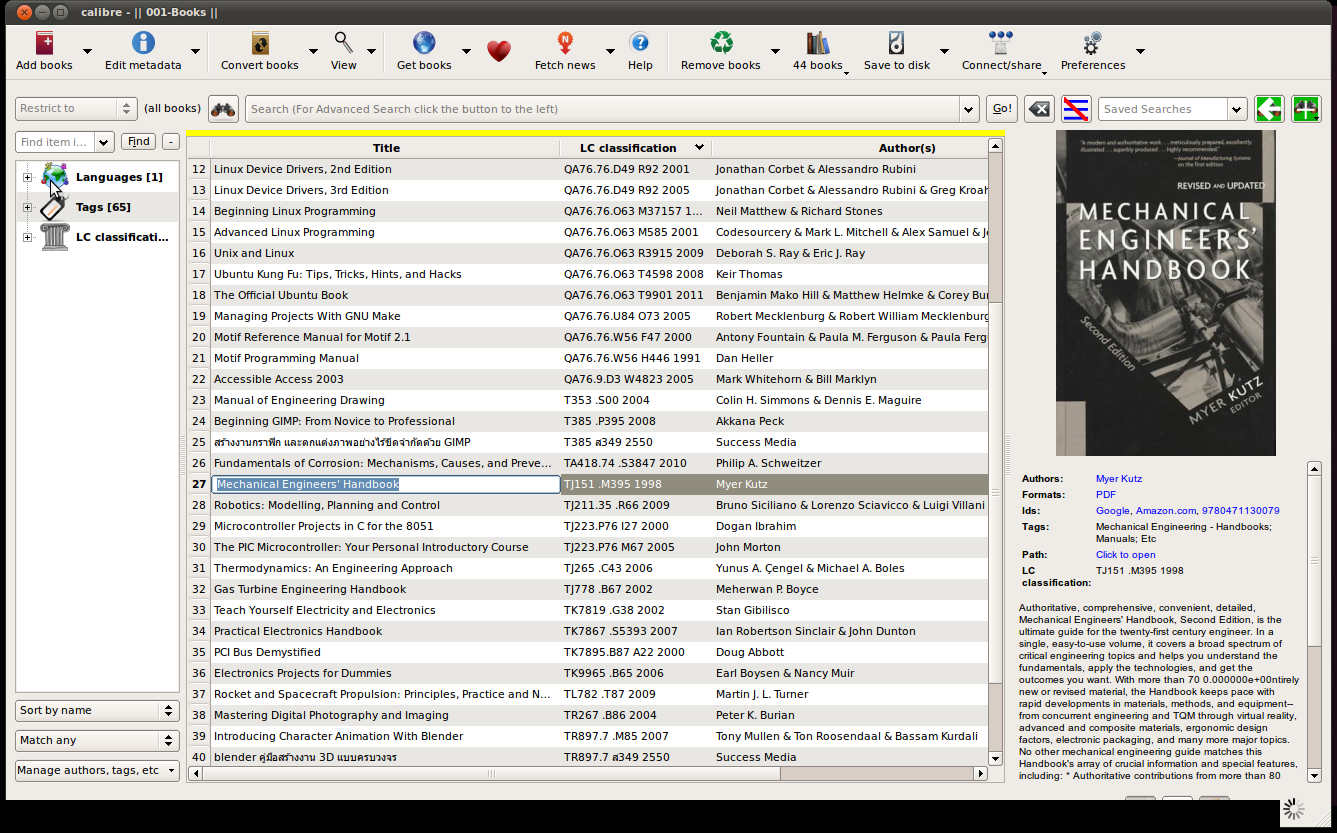Click the Fetch news icon
The width and height of the screenshot is (1337, 833).
tap(565, 43)
